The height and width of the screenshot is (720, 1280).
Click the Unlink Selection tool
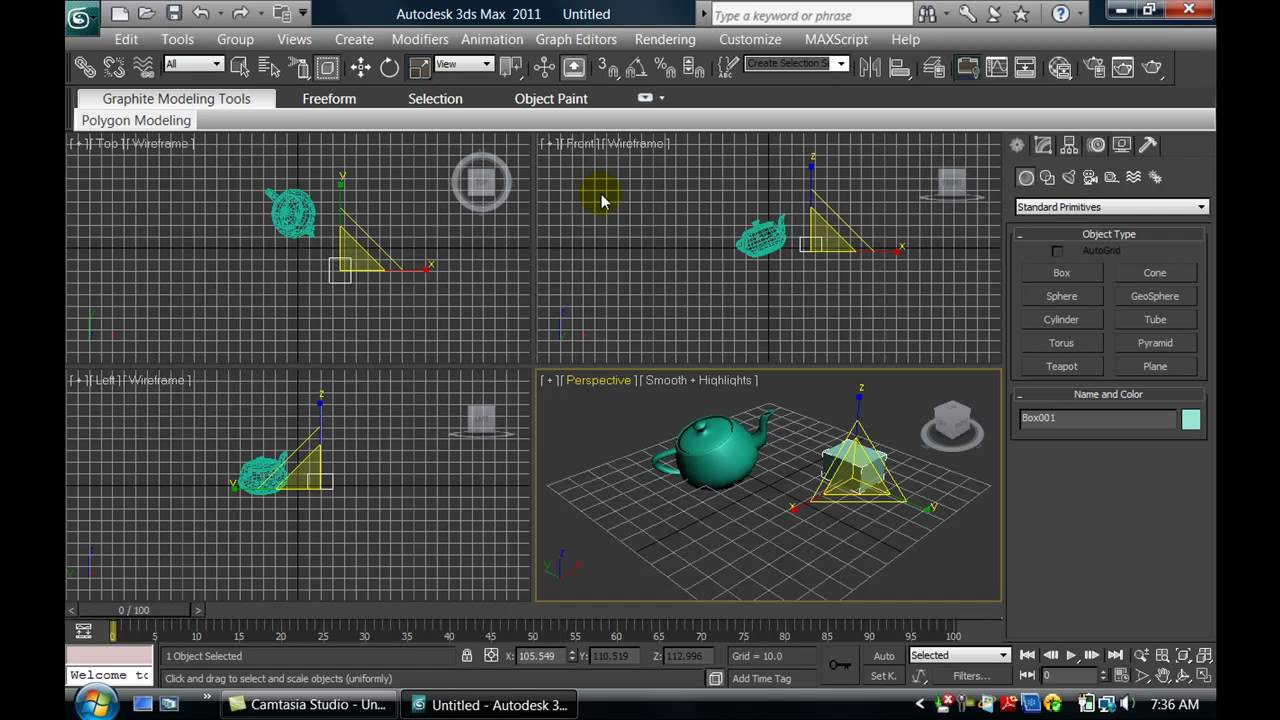[114, 67]
